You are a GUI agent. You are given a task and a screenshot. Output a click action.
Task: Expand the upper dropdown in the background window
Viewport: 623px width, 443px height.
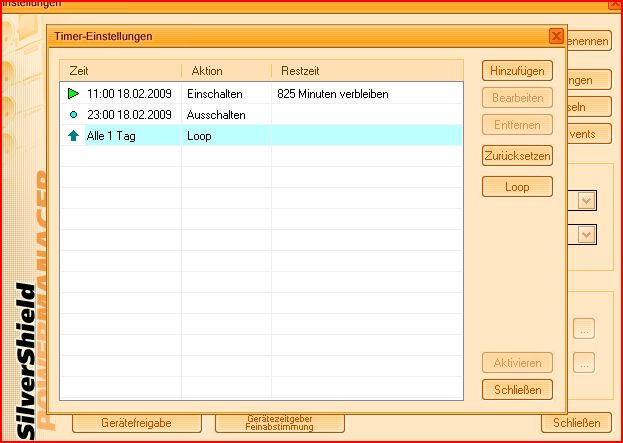tap(587, 201)
